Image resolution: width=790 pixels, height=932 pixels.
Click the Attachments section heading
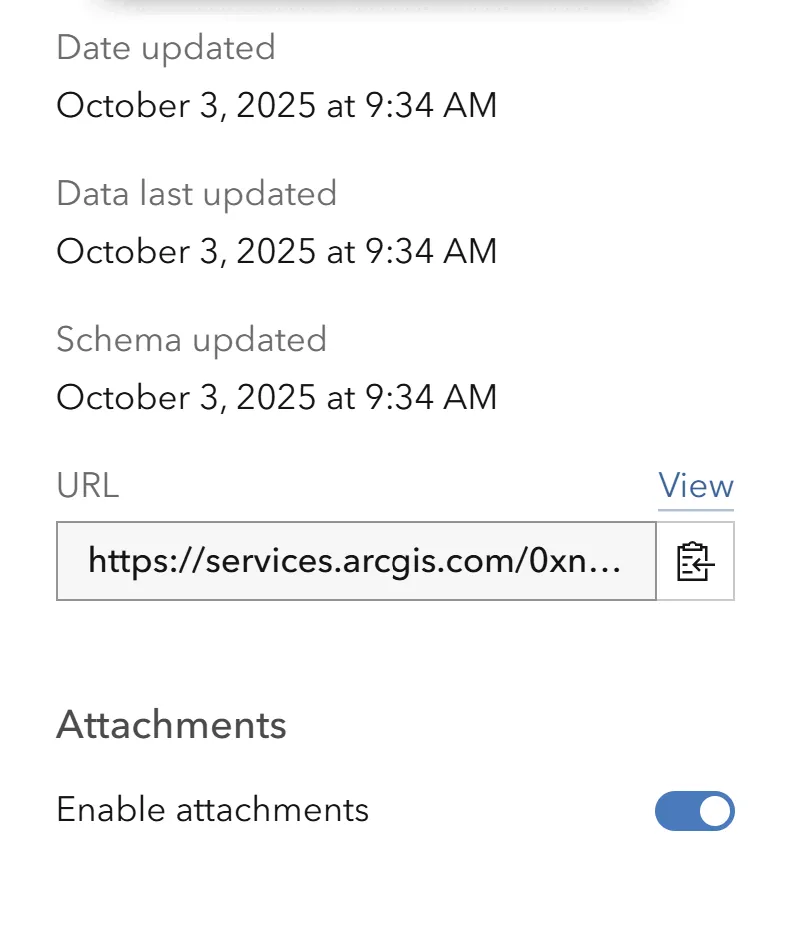tap(172, 725)
